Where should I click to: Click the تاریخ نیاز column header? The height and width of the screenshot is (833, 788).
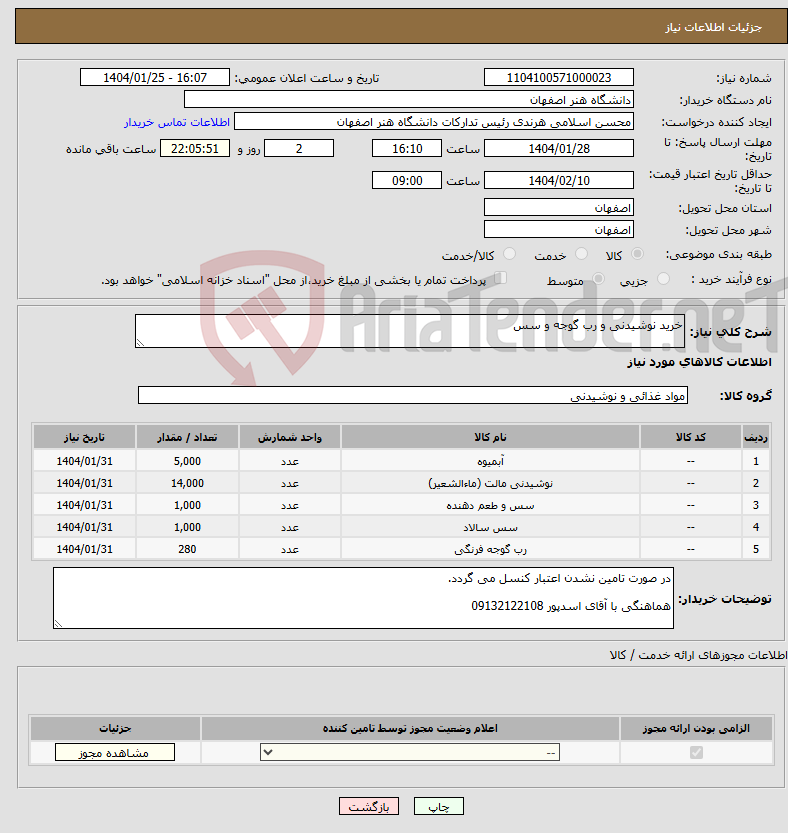pos(84,437)
